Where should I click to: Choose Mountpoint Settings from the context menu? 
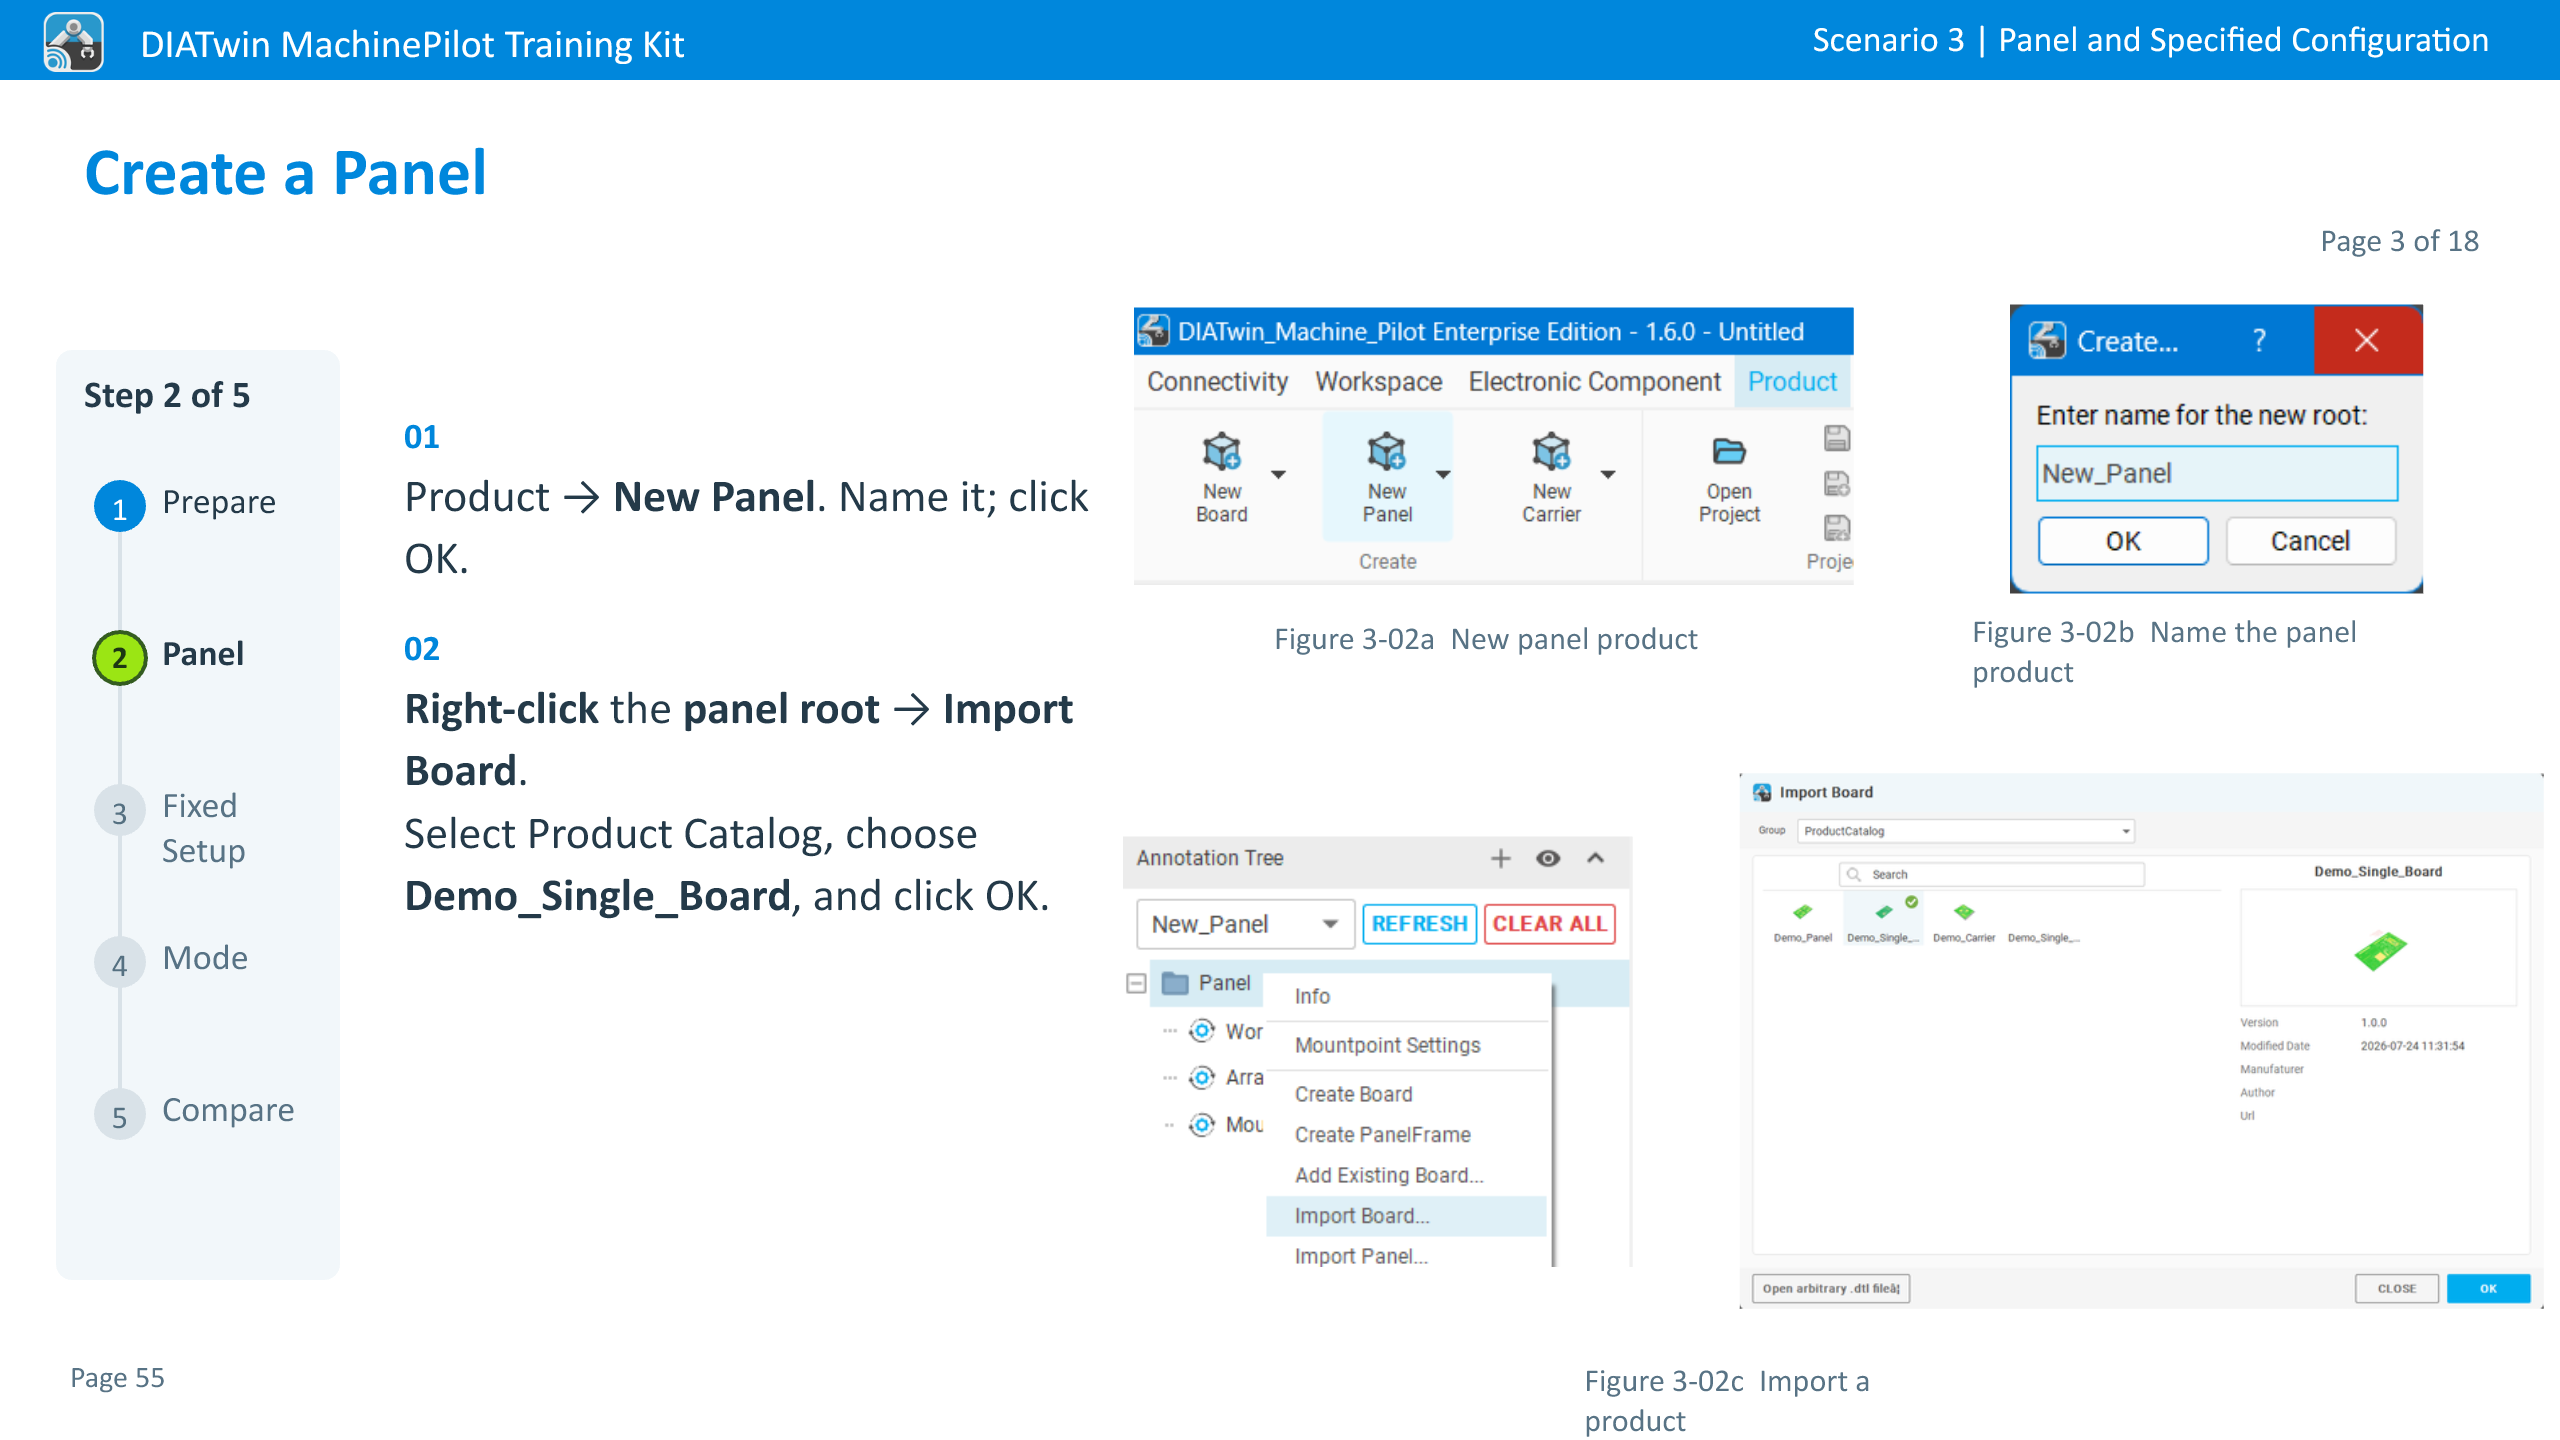coord(1407,1045)
